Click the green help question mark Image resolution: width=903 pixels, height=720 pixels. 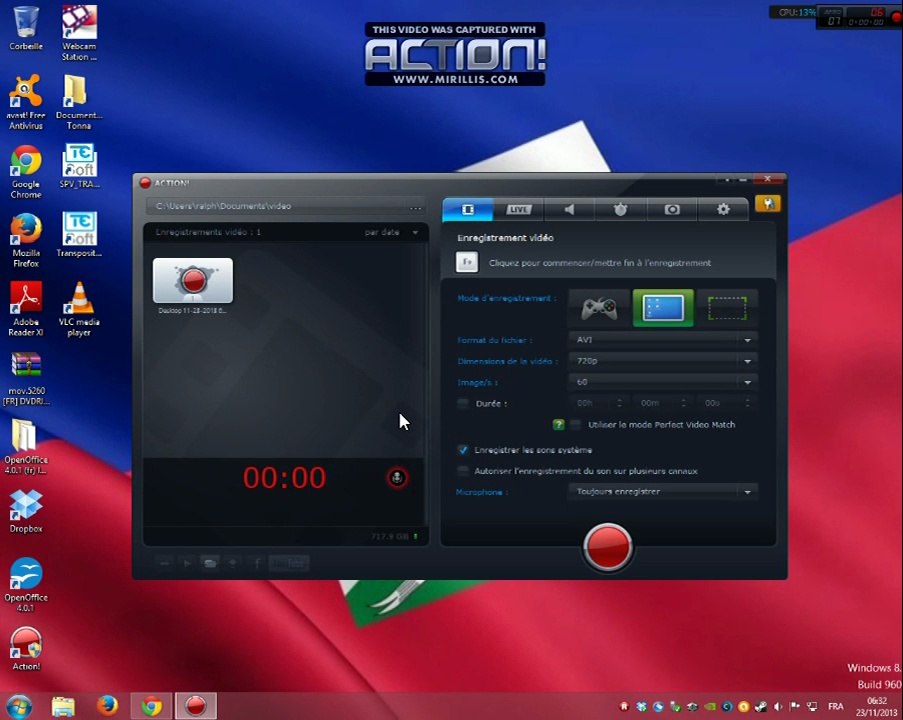558,425
